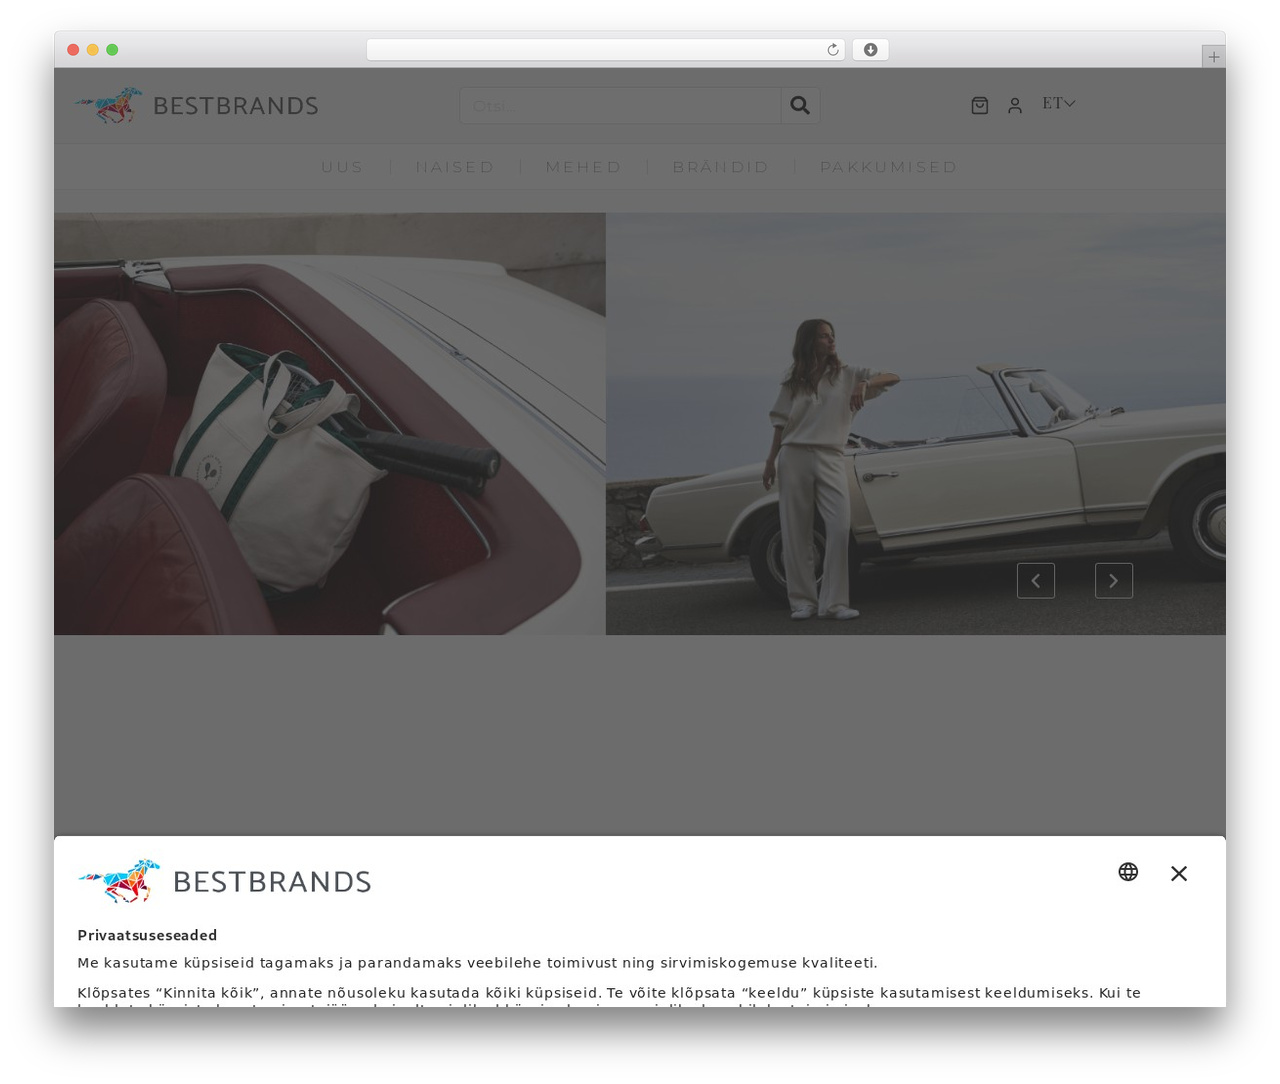Image resolution: width=1280 pixels, height=1084 pixels.
Task: Open the MEHED menu item
Action: 584,167
